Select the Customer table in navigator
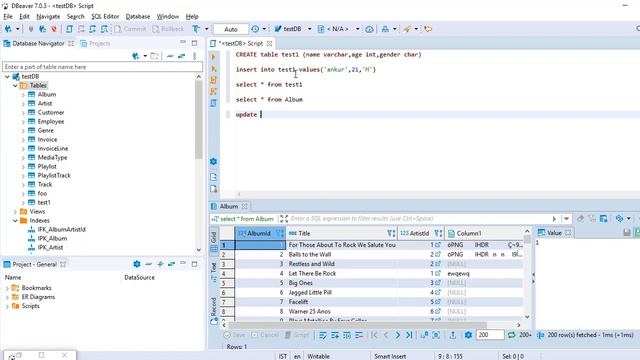Viewport: 640px width, 360px height. pyautogui.click(x=51, y=113)
